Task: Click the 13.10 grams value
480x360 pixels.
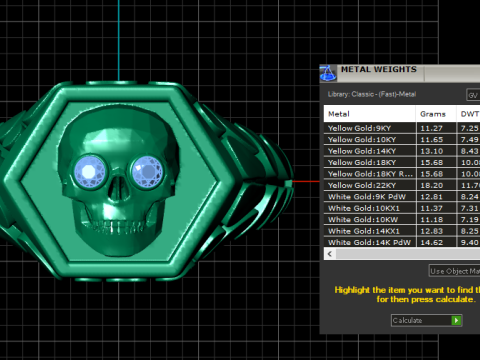Action: (432, 151)
